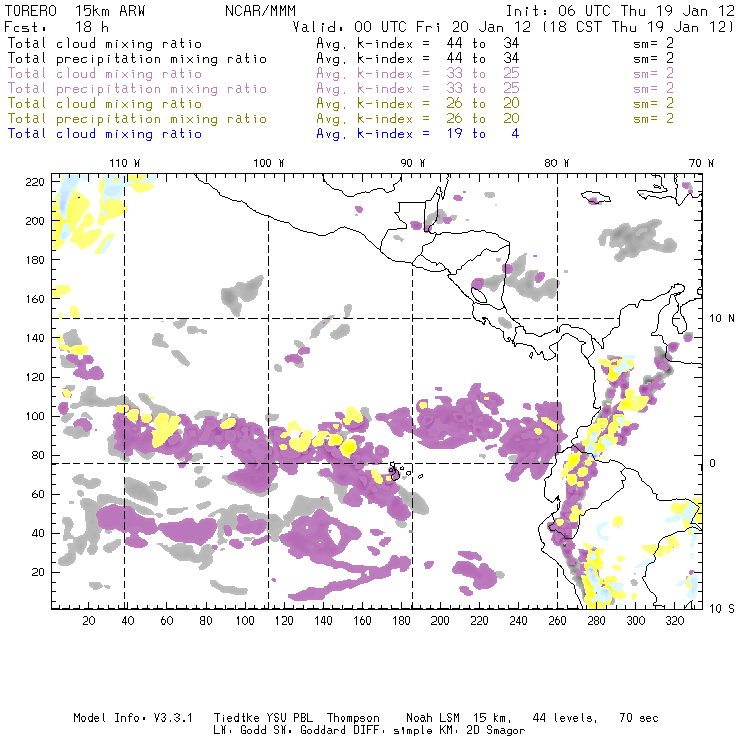Click the '0' equator latitude label
The height and width of the screenshot is (740, 740).
[x=713, y=463]
